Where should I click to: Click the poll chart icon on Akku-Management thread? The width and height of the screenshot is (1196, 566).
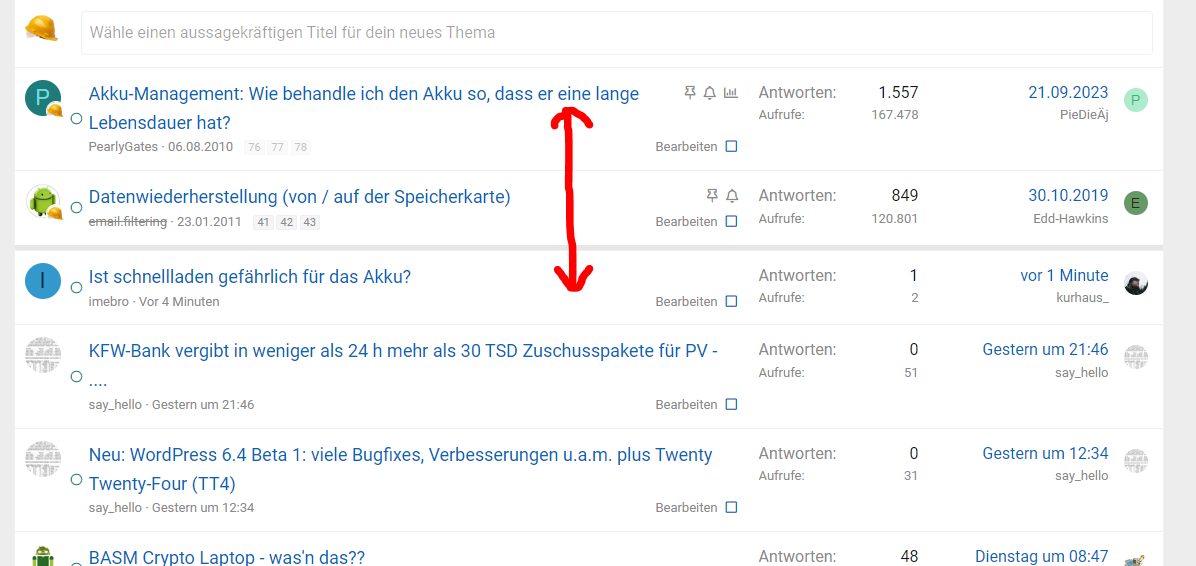pos(731,93)
